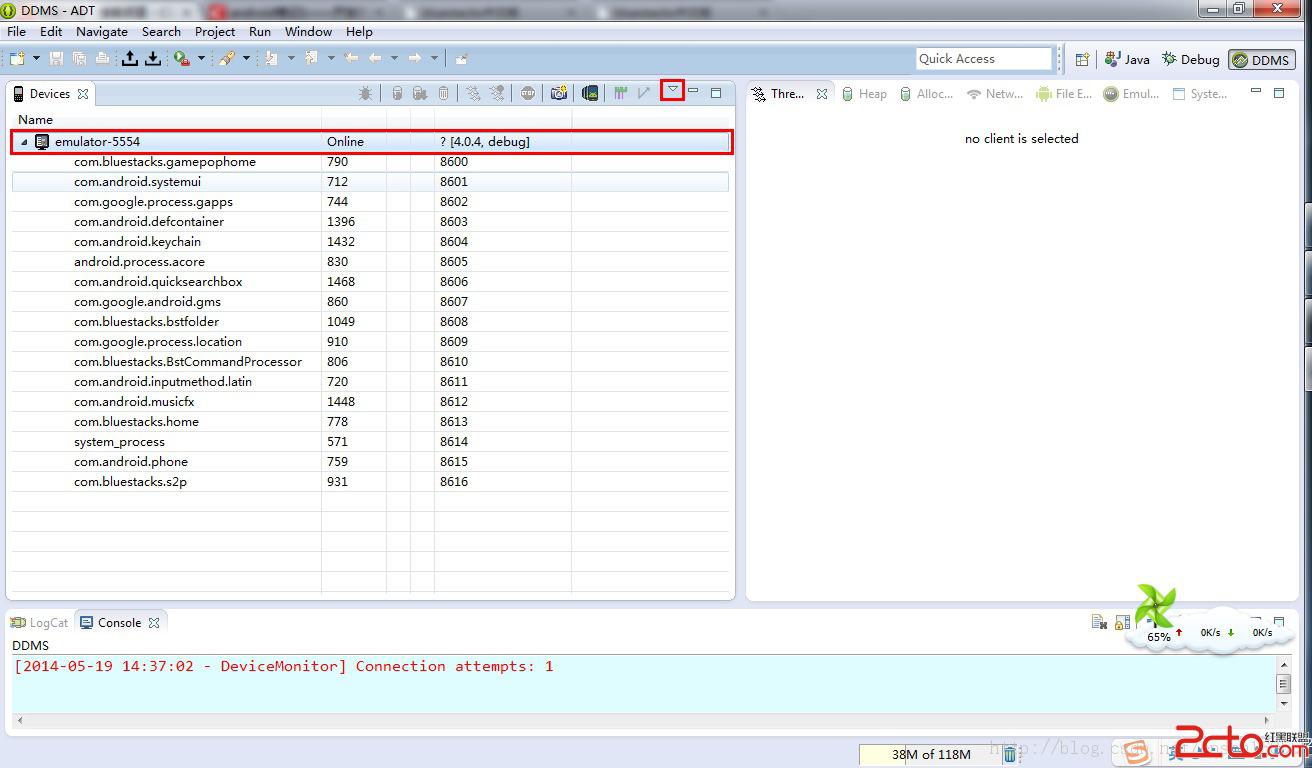Click the Previous Annotation toolbar icon

click(x=311, y=59)
